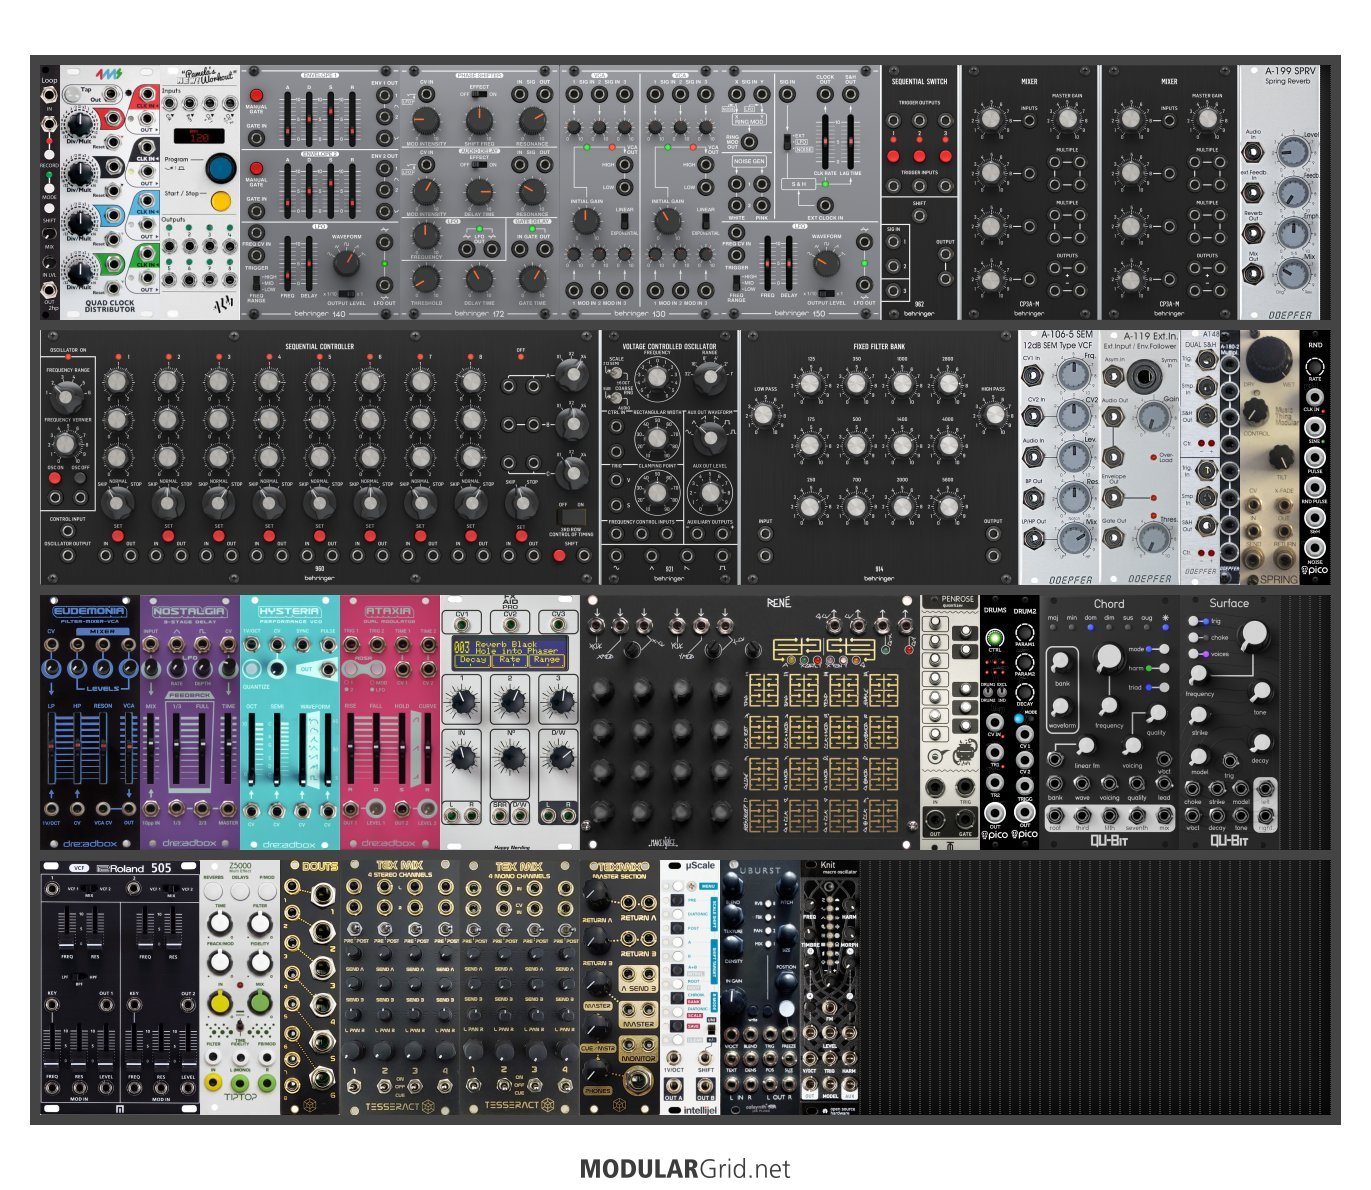Select the Sequential Switch 962 module
Viewport: 1371px width, 1190px height.
[x=919, y=192]
